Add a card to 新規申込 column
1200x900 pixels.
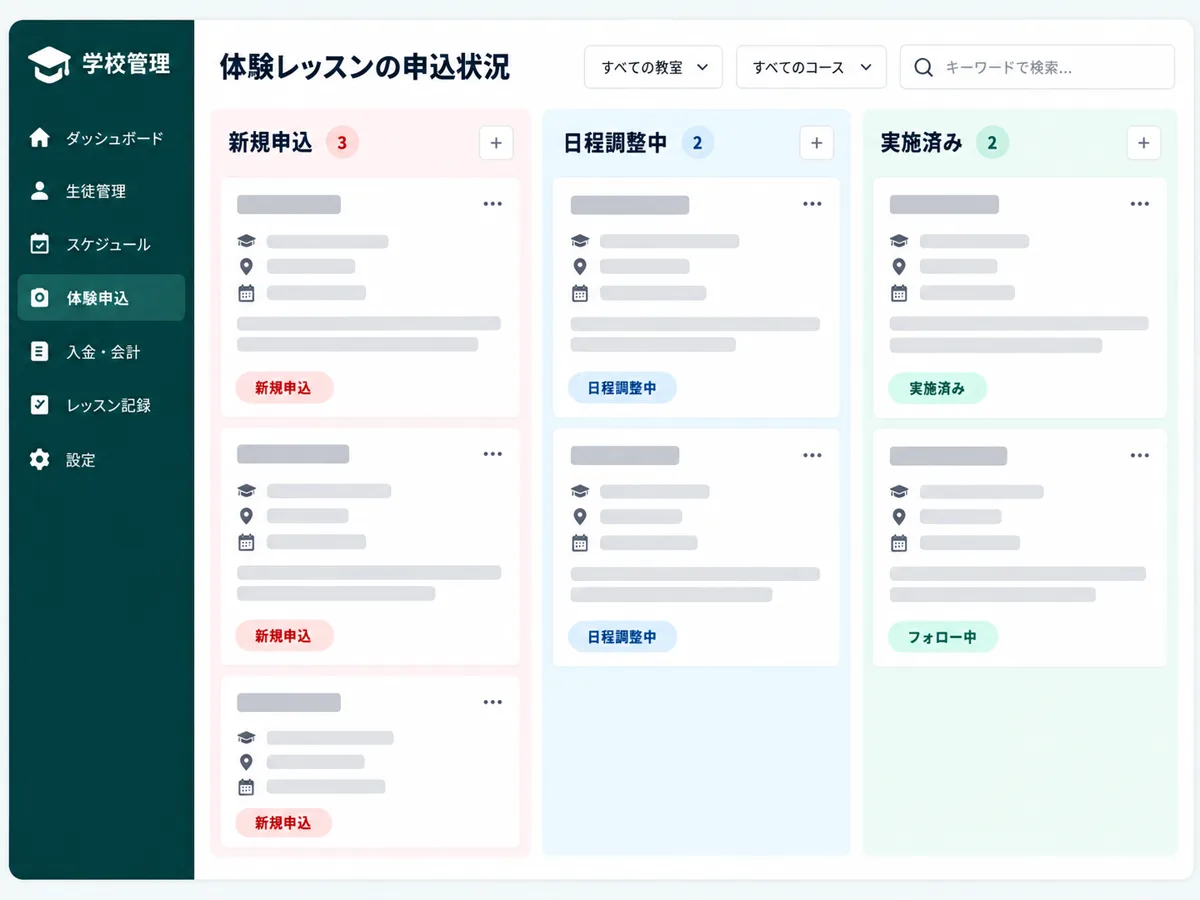point(496,143)
